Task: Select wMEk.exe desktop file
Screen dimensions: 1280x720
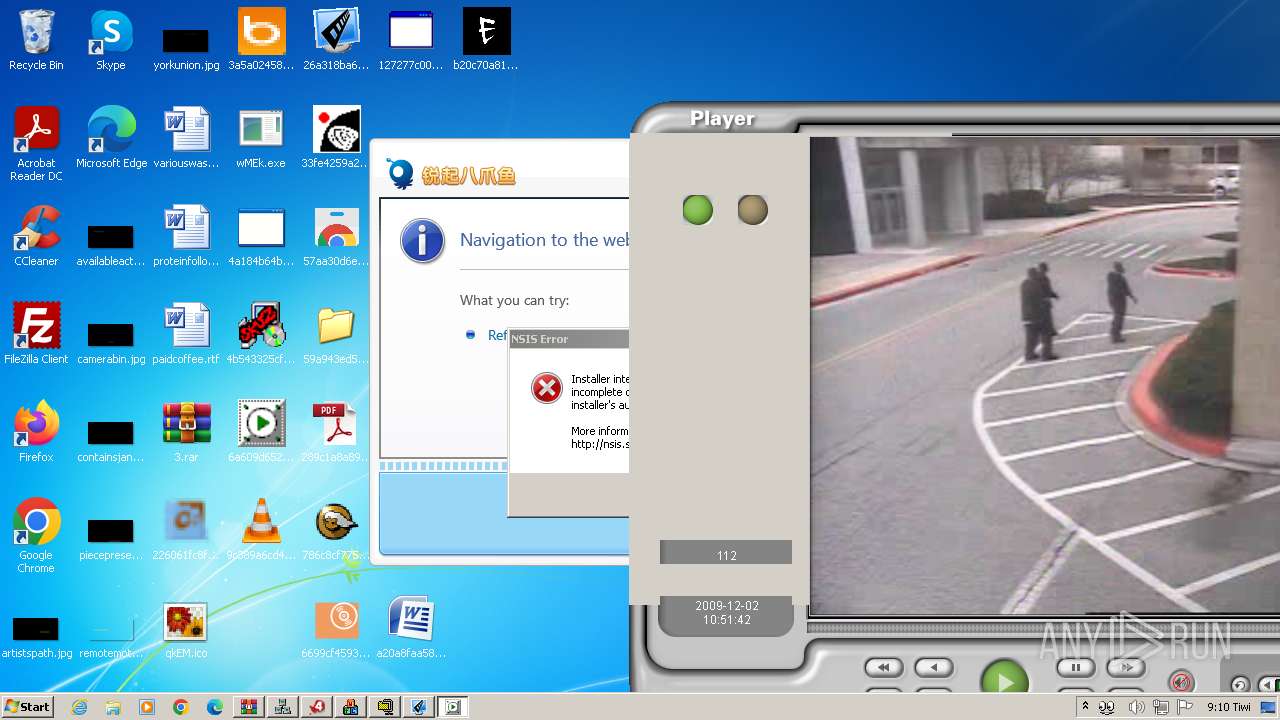Action: pos(261,138)
